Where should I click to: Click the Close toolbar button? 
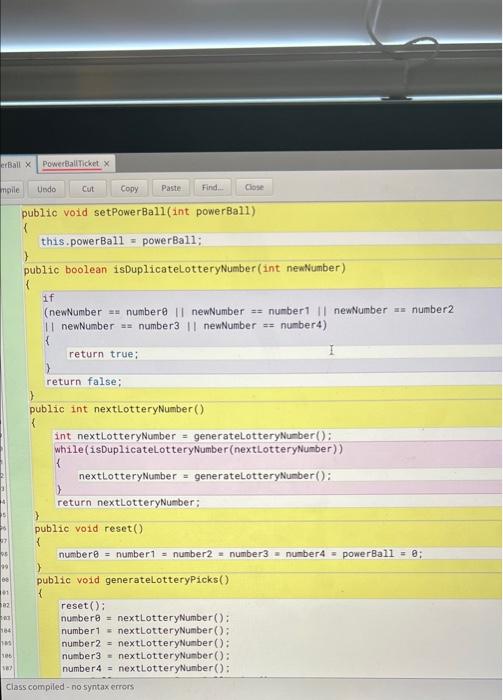click(254, 187)
